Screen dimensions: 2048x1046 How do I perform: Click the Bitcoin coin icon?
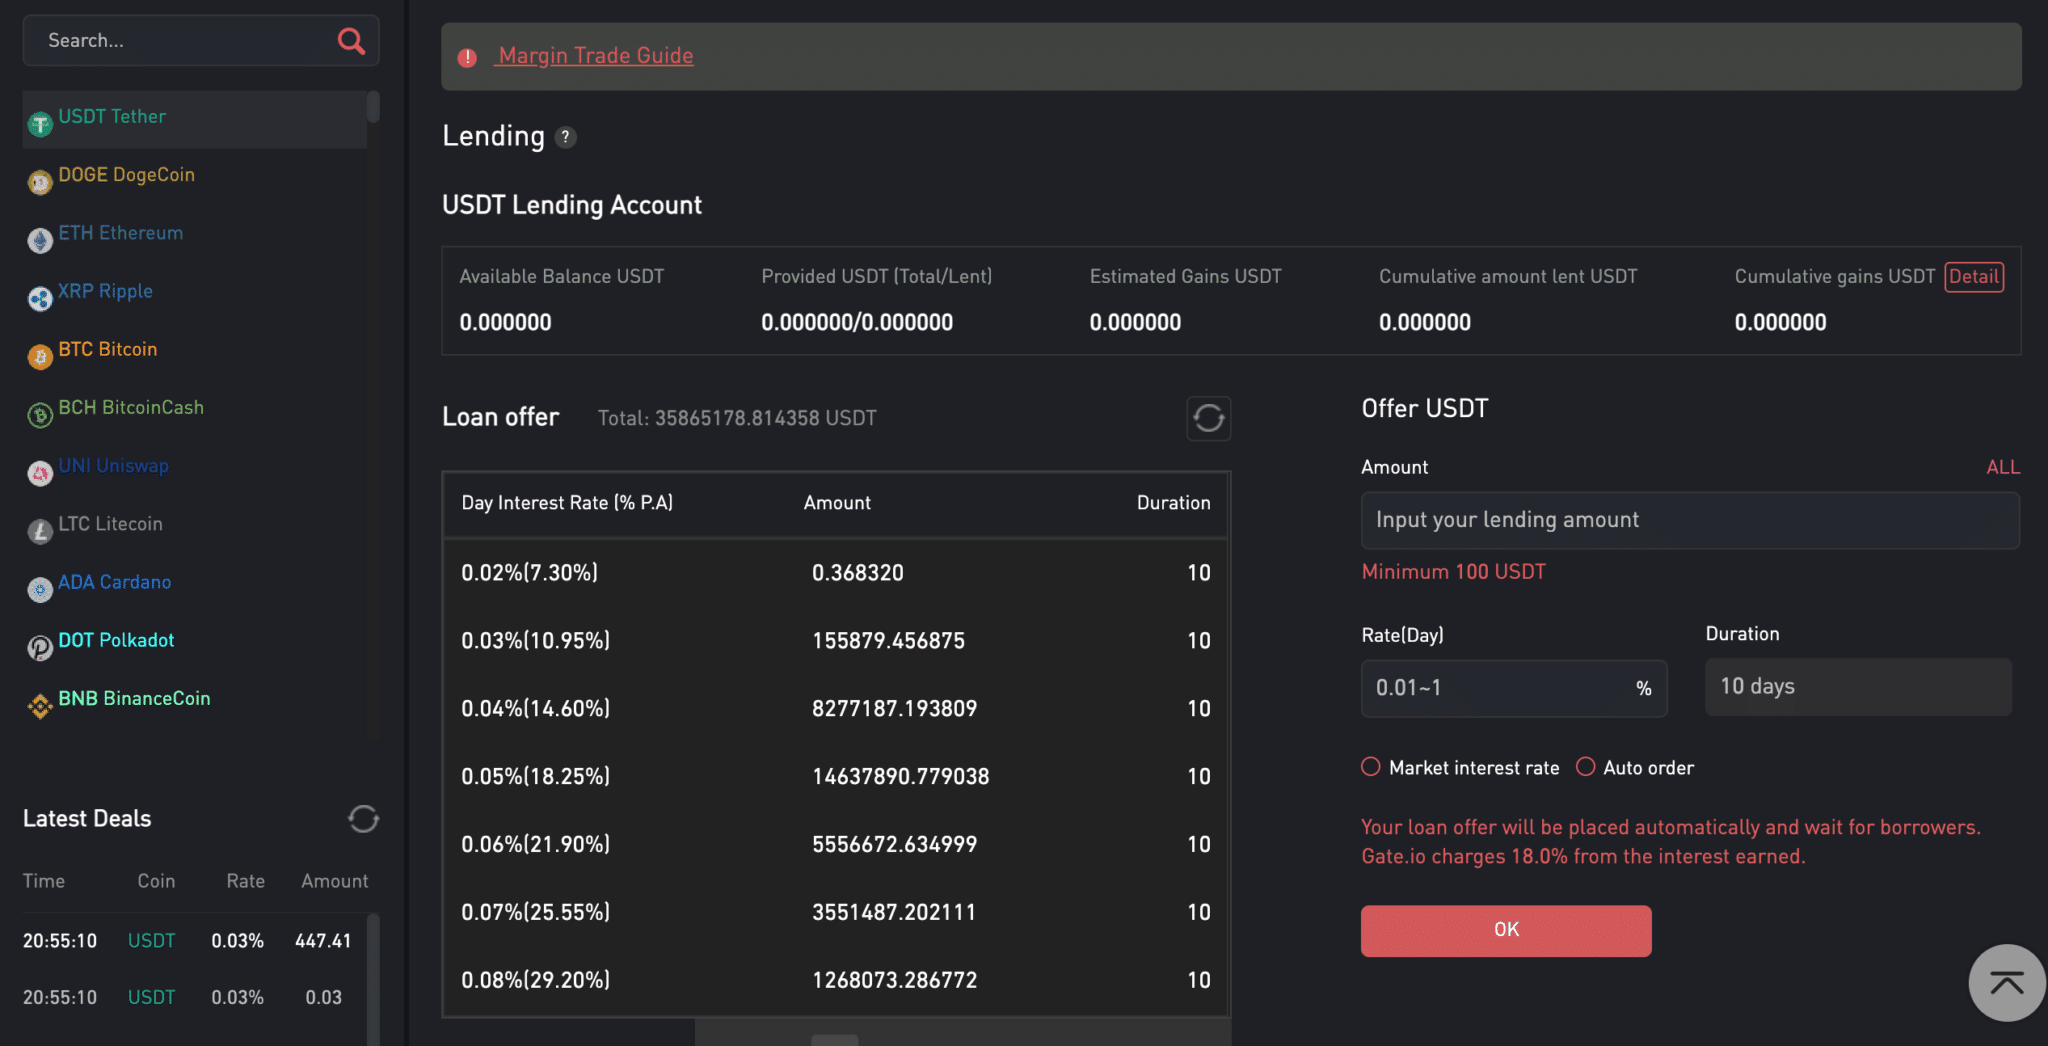point(40,357)
